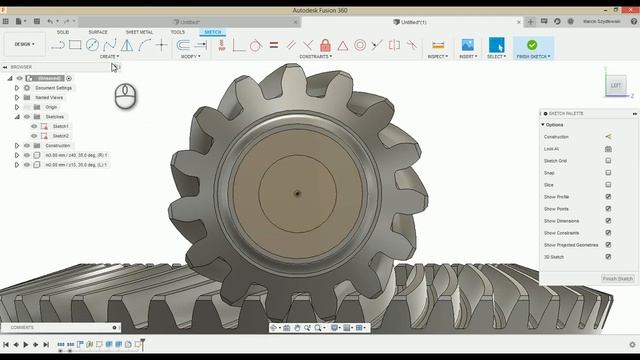Open the Help question mark icon

point(634,21)
